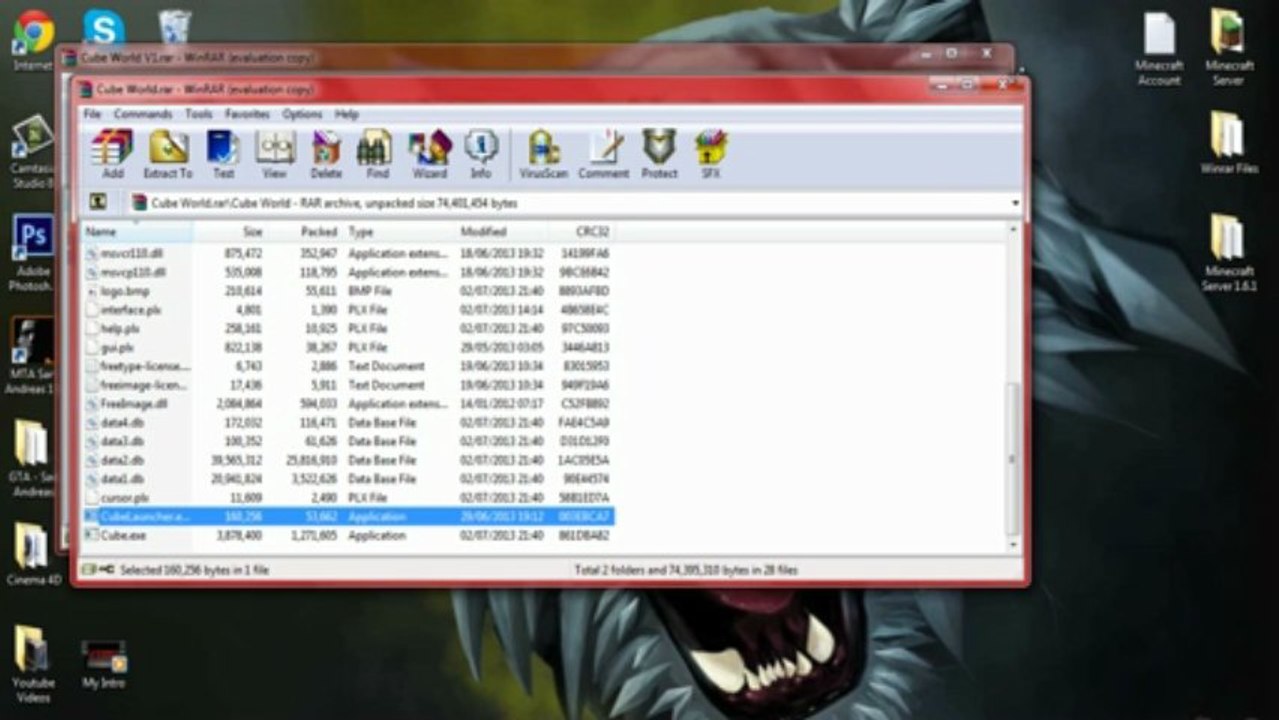The height and width of the screenshot is (720, 1279).
Task: Launch the Wizard tool
Action: click(430, 154)
